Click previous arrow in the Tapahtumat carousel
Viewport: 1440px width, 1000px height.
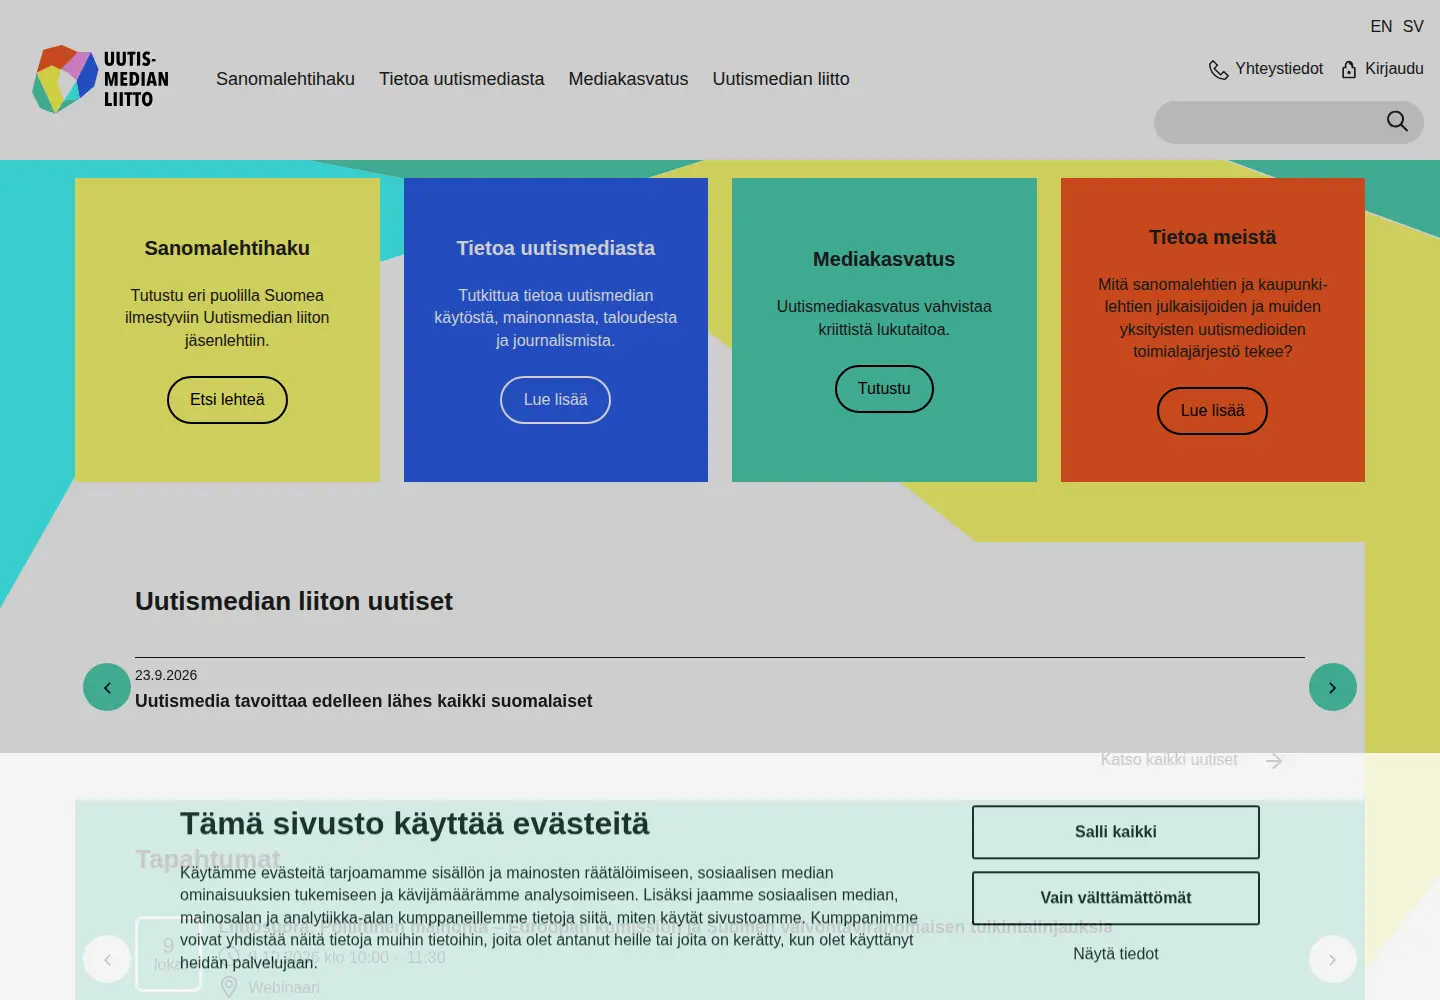point(107,959)
